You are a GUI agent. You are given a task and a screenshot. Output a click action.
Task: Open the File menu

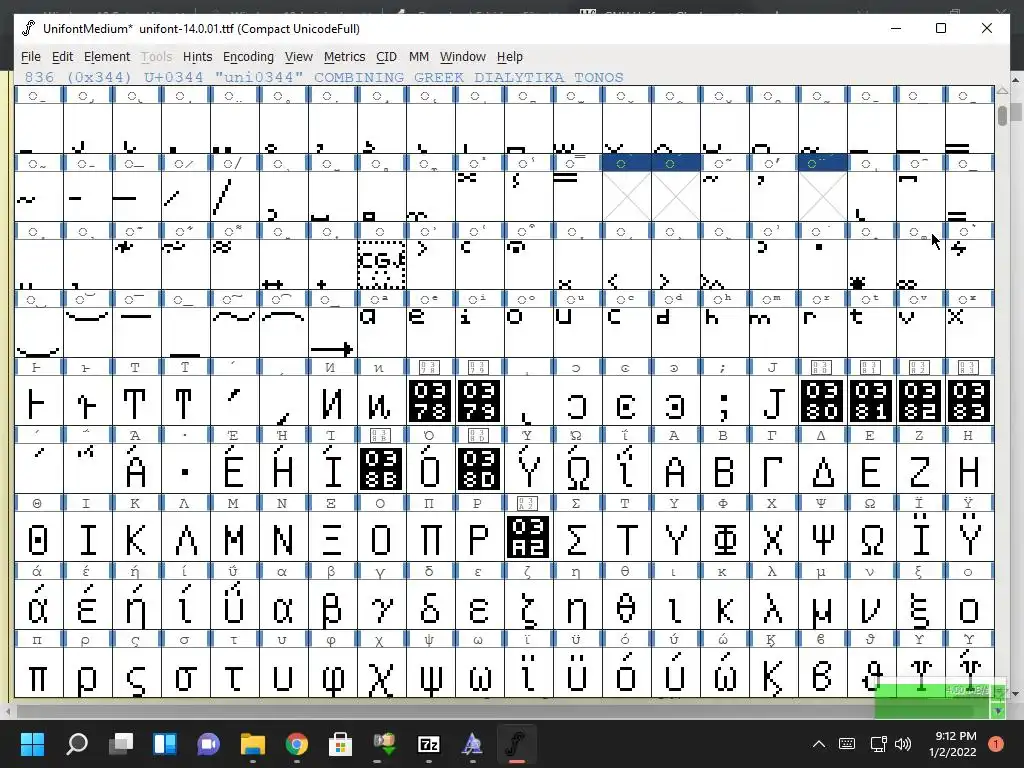(31, 57)
